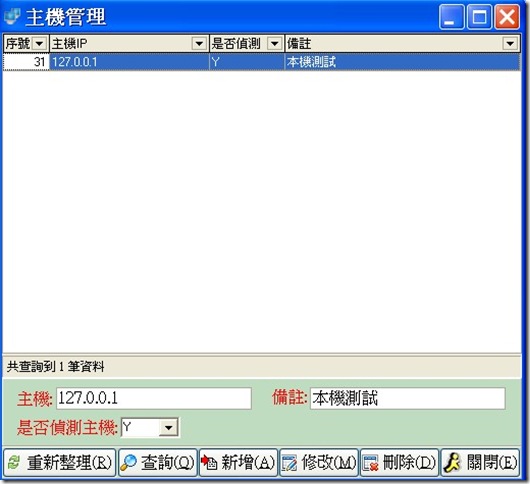Select the 127.0.0.1 cell in the table
The image size is (530, 484).
pos(129,62)
